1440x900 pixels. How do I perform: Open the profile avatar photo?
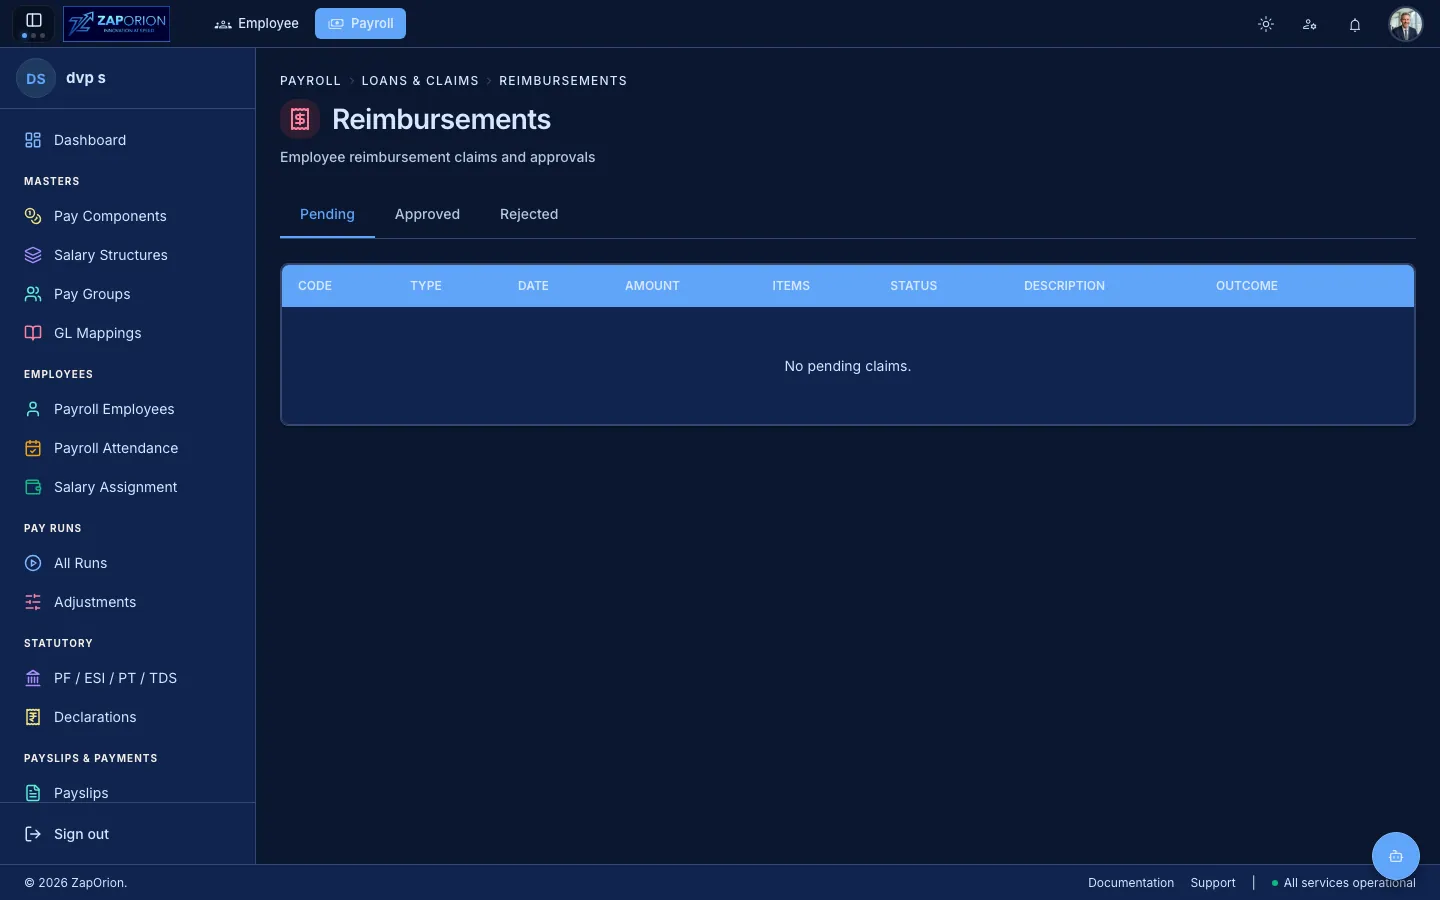(1406, 23)
